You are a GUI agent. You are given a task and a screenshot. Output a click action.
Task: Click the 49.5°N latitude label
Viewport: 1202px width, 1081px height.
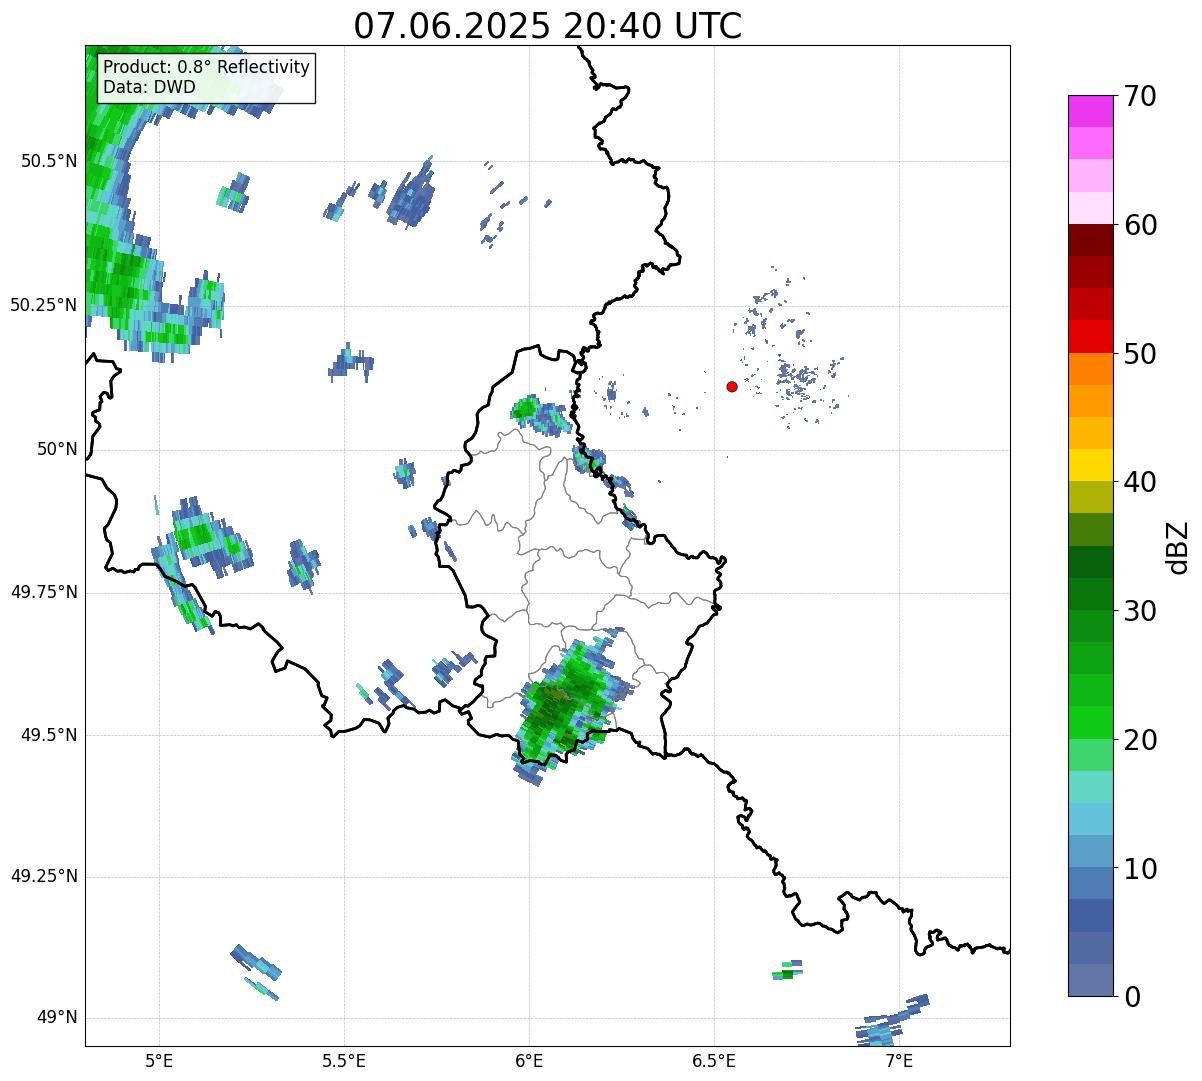click(x=49, y=735)
